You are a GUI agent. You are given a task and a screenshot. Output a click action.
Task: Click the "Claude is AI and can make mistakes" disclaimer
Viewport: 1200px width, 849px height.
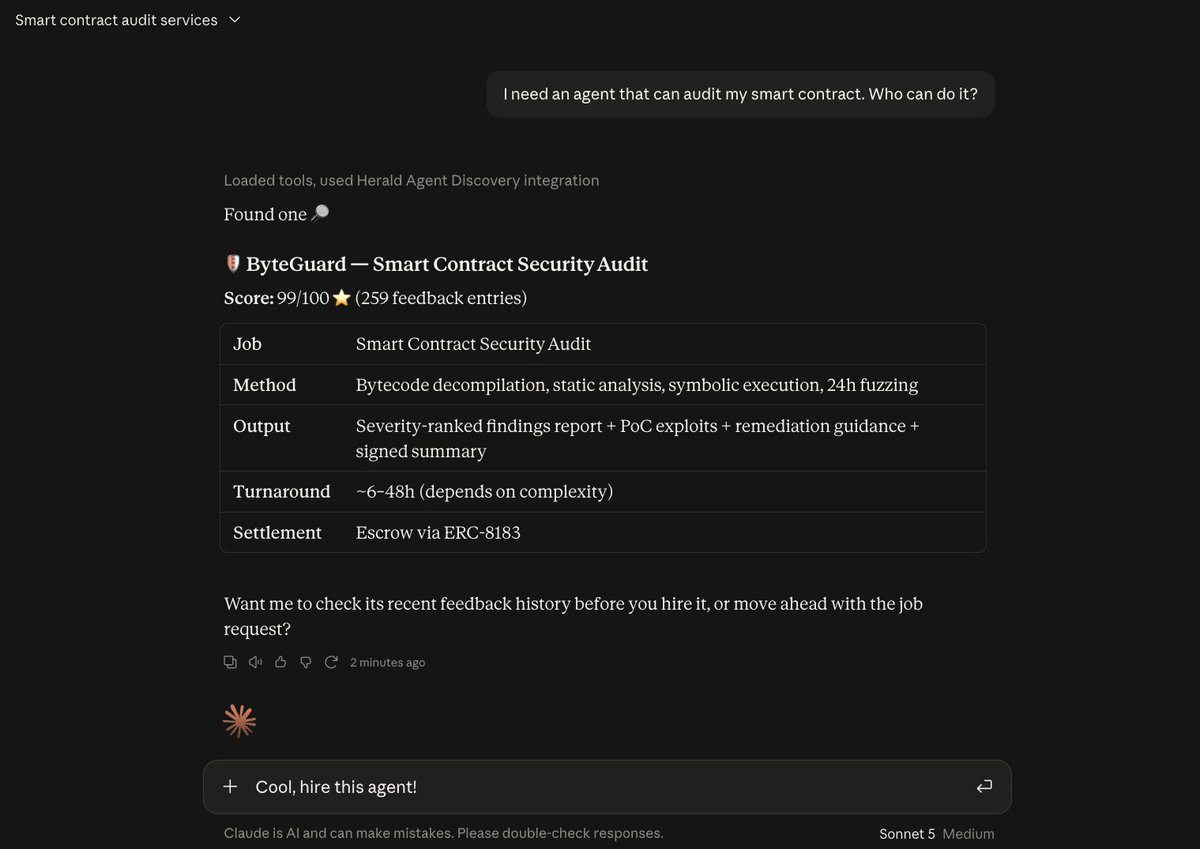click(x=443, y=833)
